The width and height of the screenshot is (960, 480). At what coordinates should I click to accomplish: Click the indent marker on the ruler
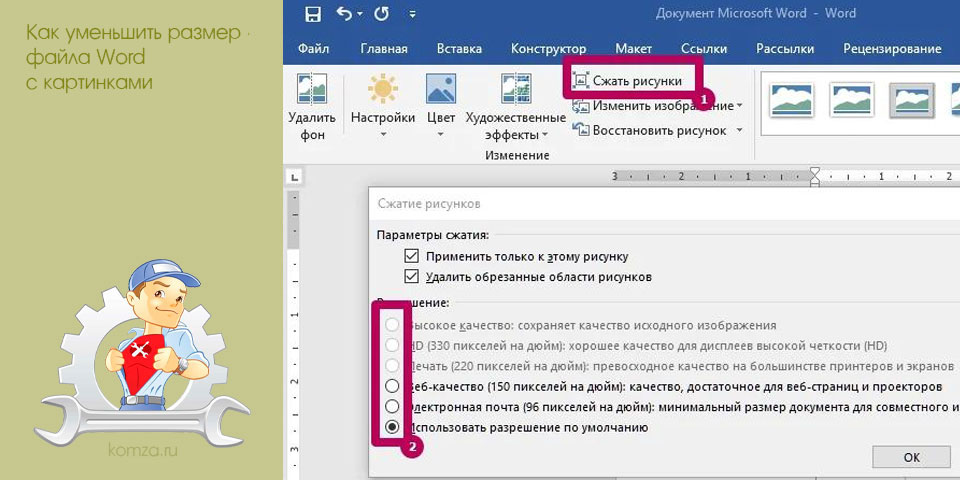pos(814,178)
